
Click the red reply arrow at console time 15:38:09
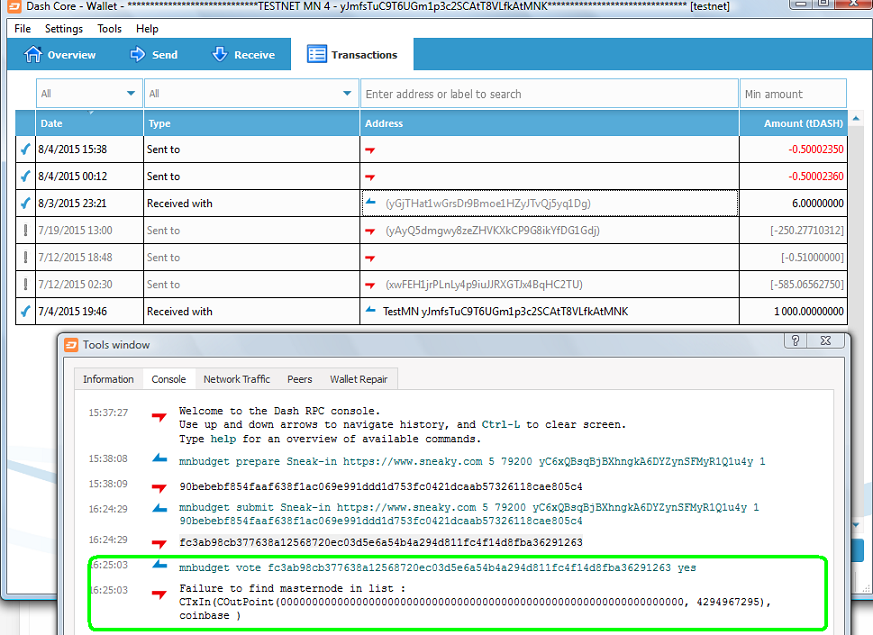pyautogui.click(x=159, y=488)
